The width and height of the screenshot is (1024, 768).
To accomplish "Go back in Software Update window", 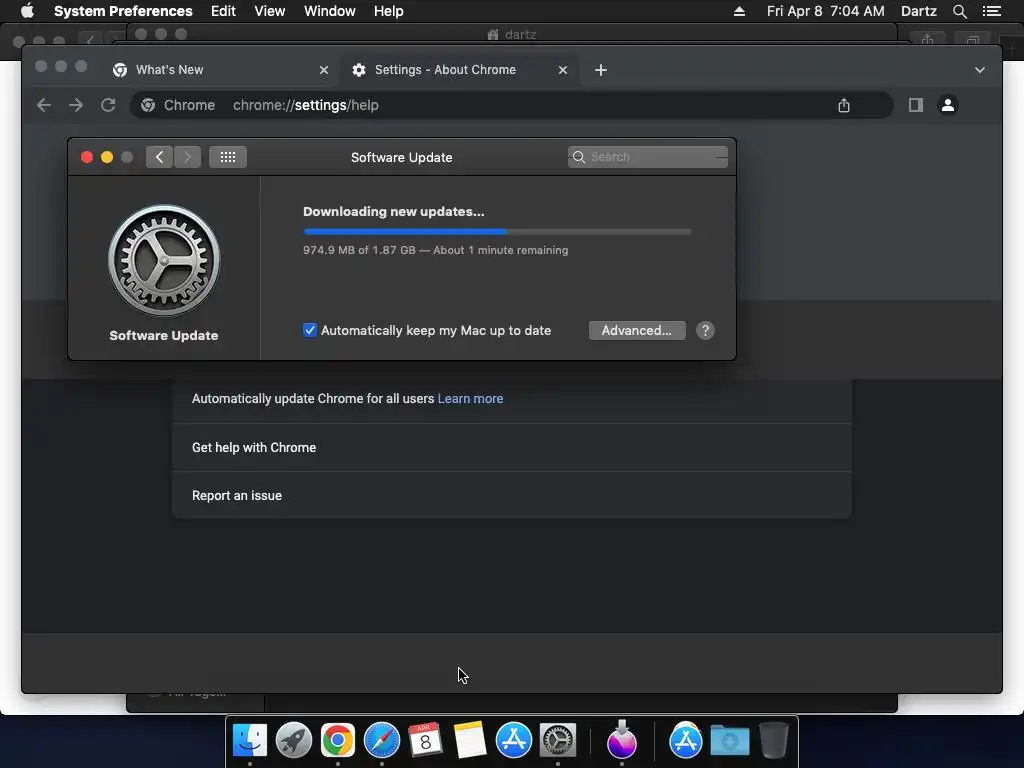I will [x=159, y=157].
